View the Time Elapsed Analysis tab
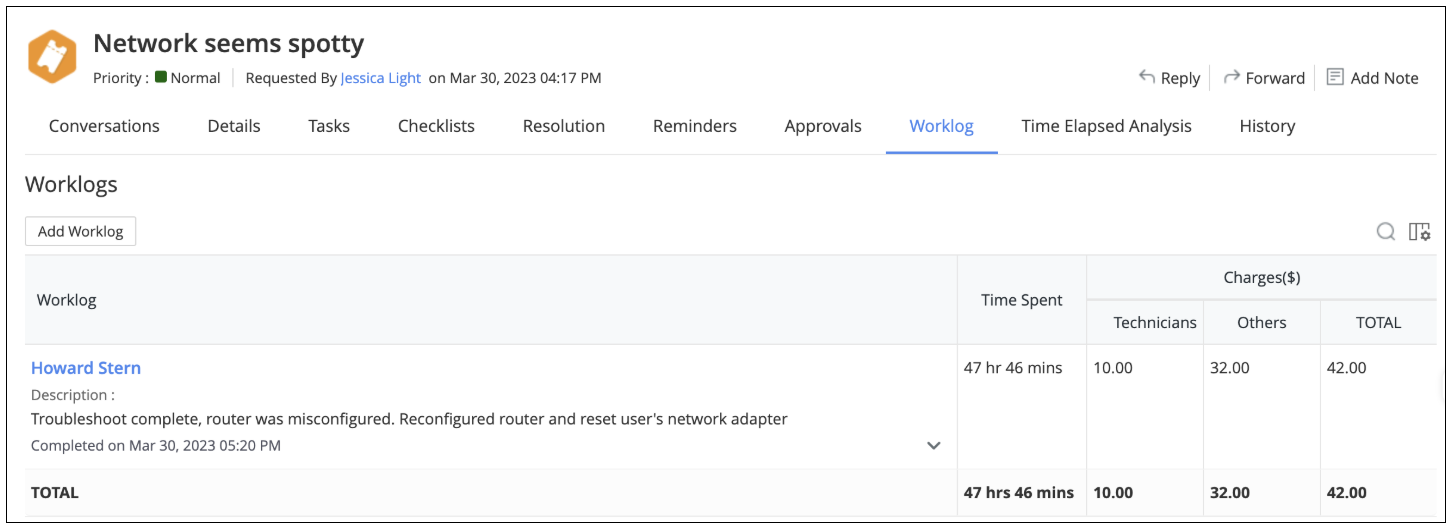Screen dimensions: 1452x532 pyautogui.click(x=1106, y=126)
